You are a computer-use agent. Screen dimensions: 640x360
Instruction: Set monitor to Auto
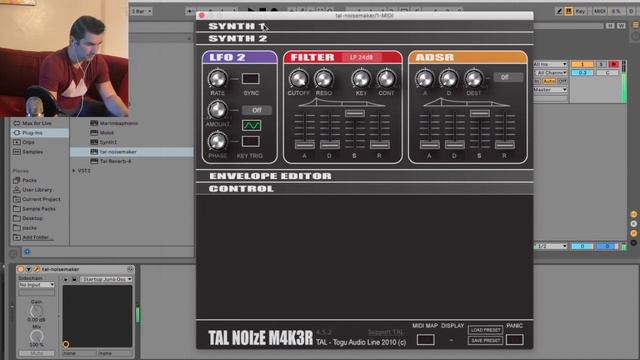point(549,81)
